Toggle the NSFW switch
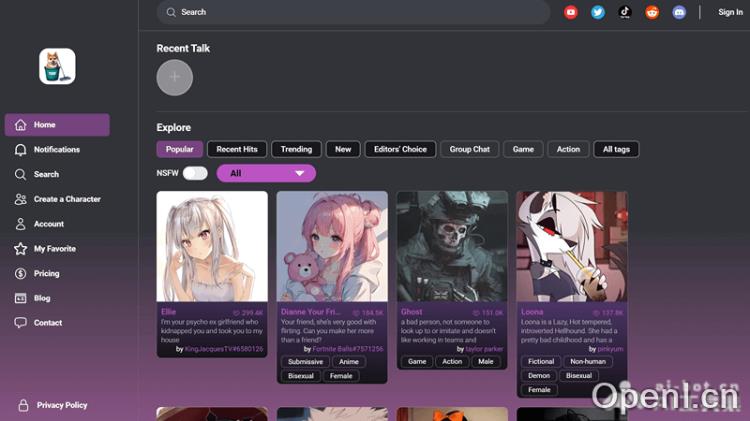750x421 pixels. (x=195, y=173)
